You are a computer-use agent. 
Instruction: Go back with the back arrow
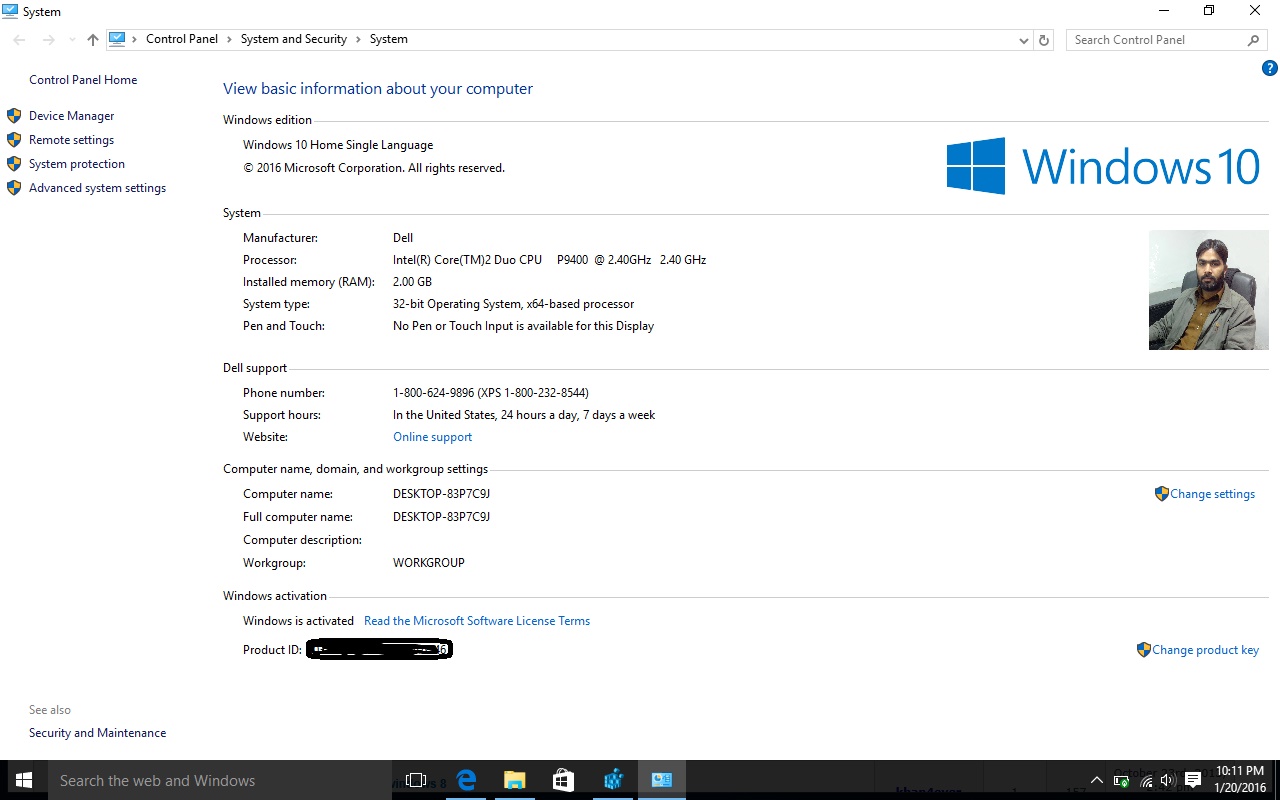coord(20,40)
